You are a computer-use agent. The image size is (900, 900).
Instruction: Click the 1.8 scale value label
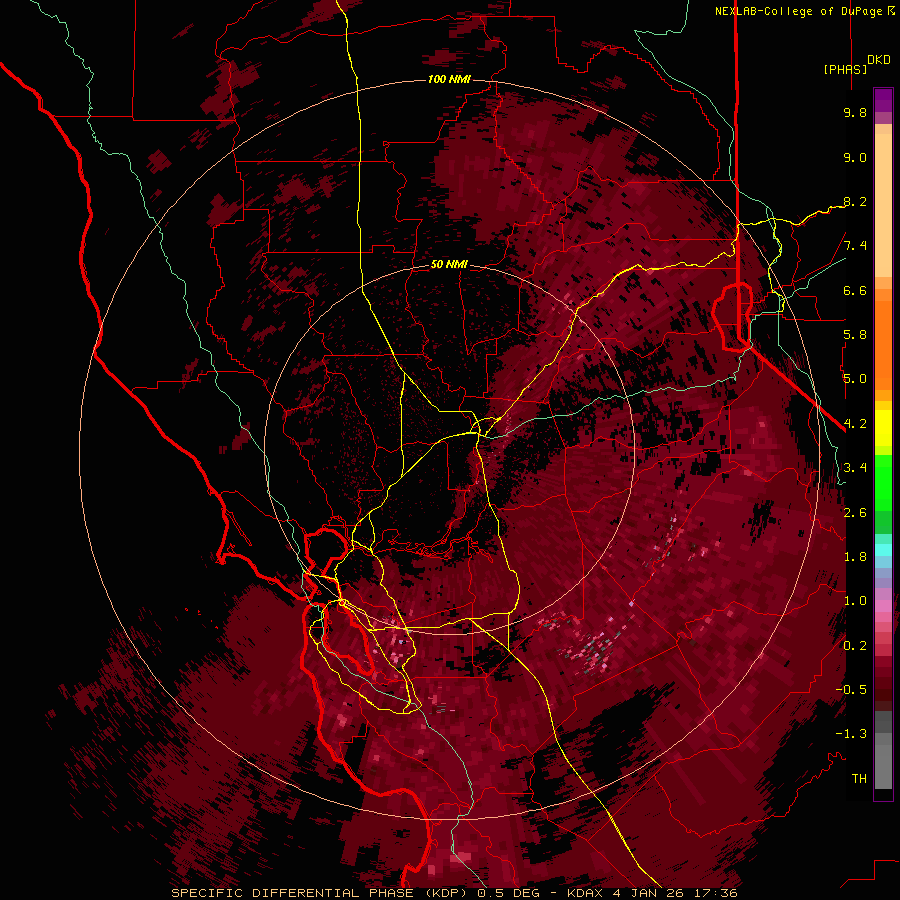[x=855, y=557]
